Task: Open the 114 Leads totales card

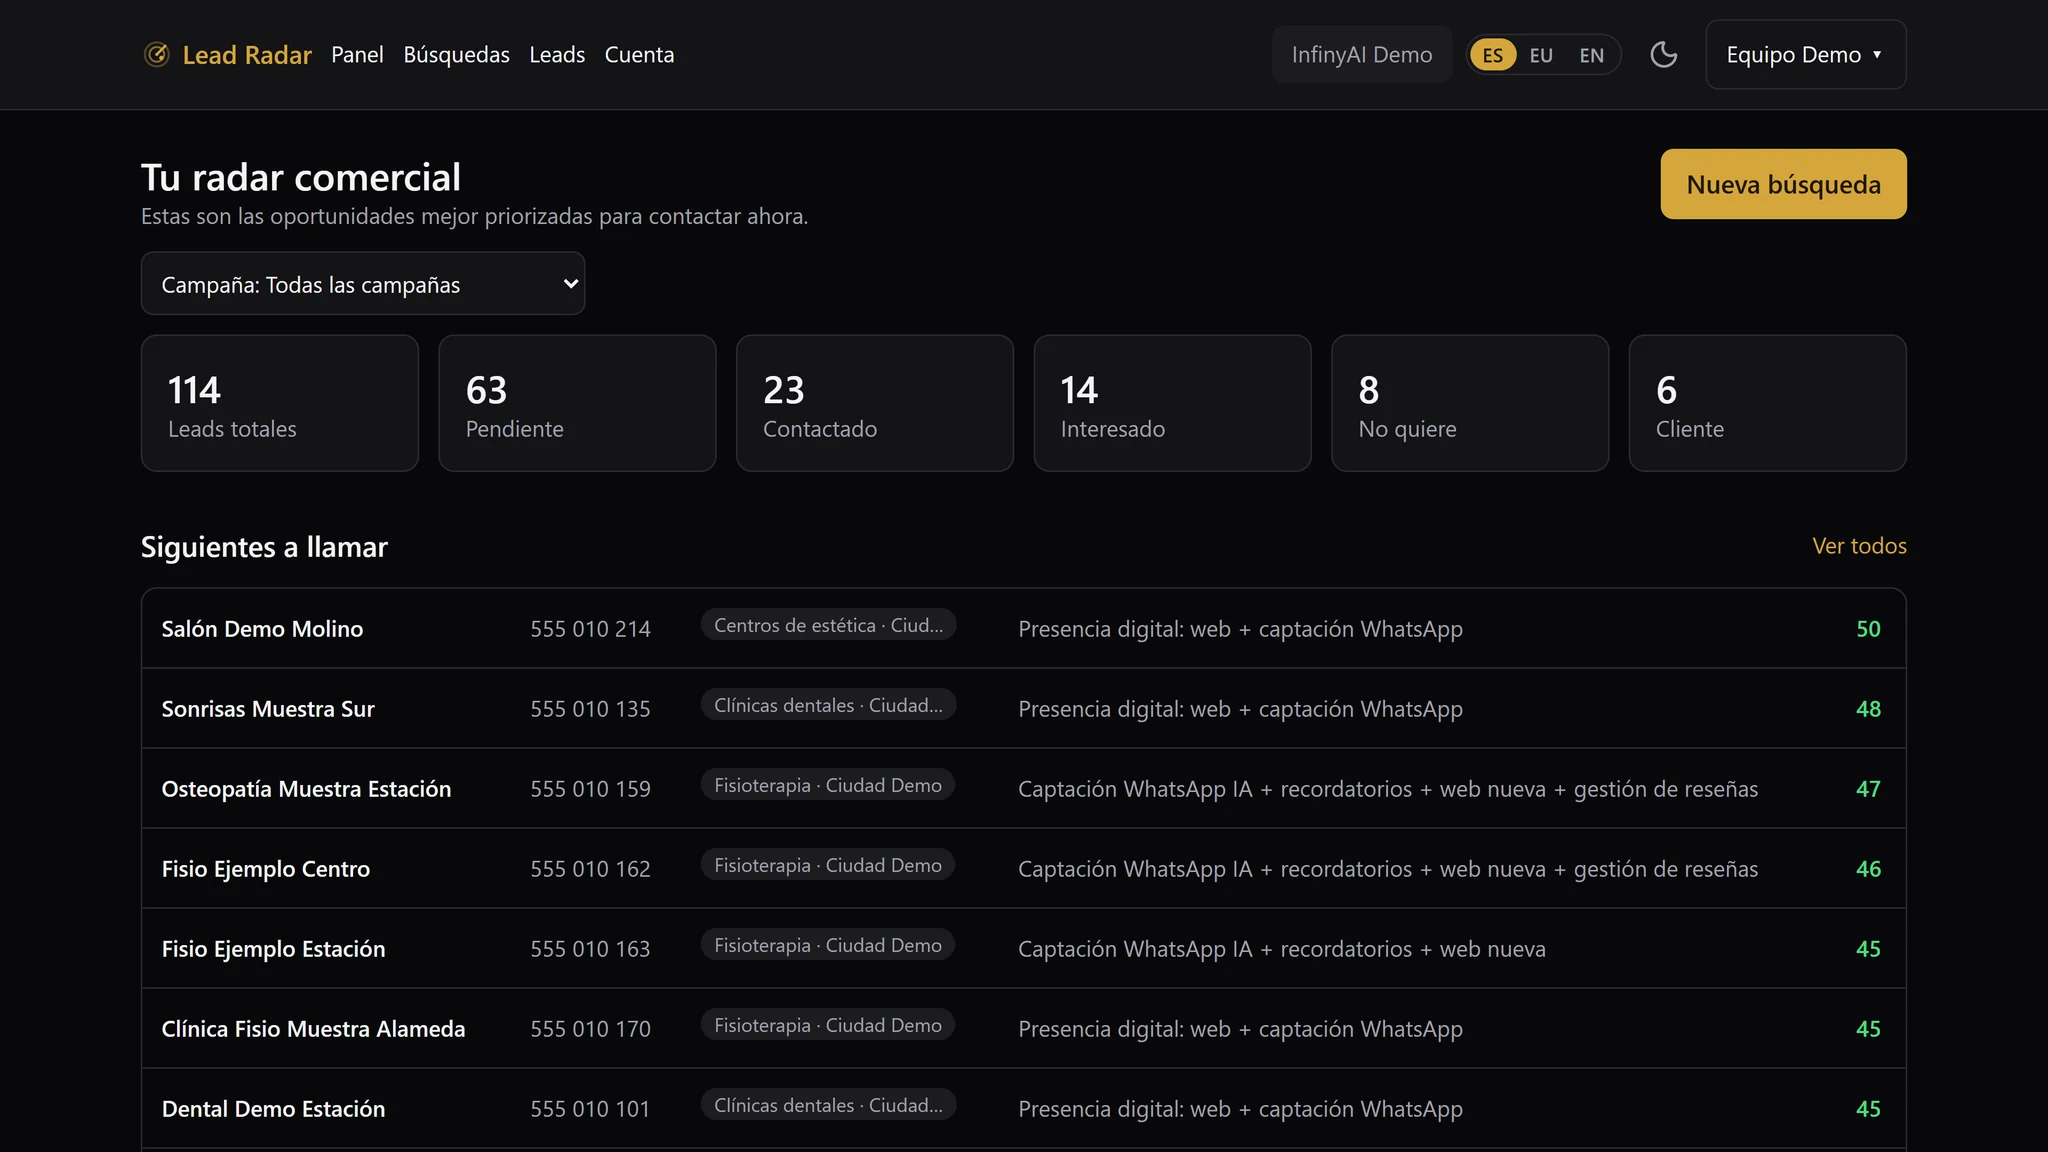Action: tap(280, 403)
